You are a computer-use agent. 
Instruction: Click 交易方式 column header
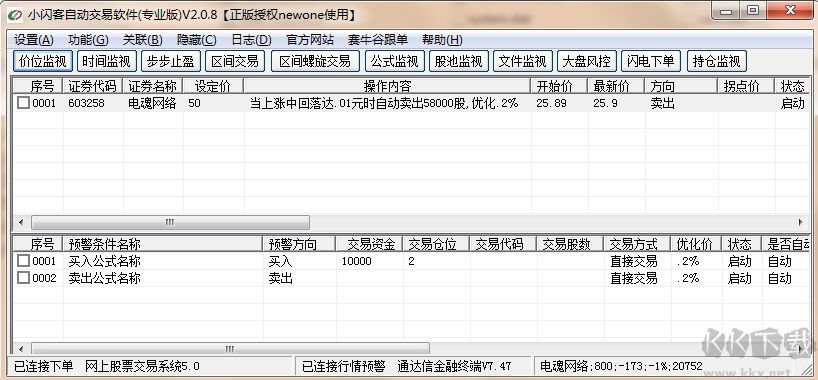(x=637, y=244)
